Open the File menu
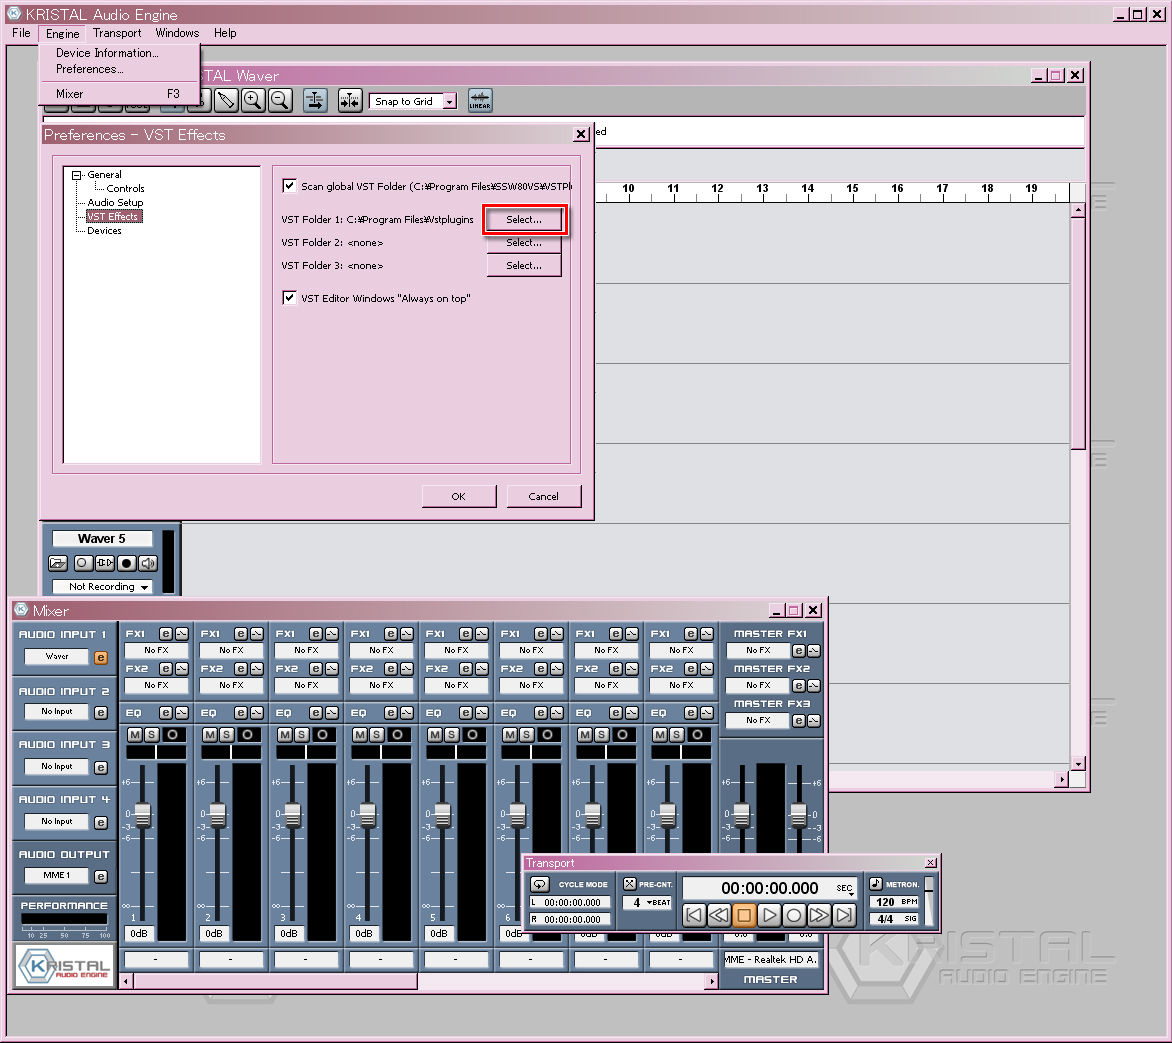Viewport: 1172px width, 1043px height. pyautogui.click(x=21, y=33)
